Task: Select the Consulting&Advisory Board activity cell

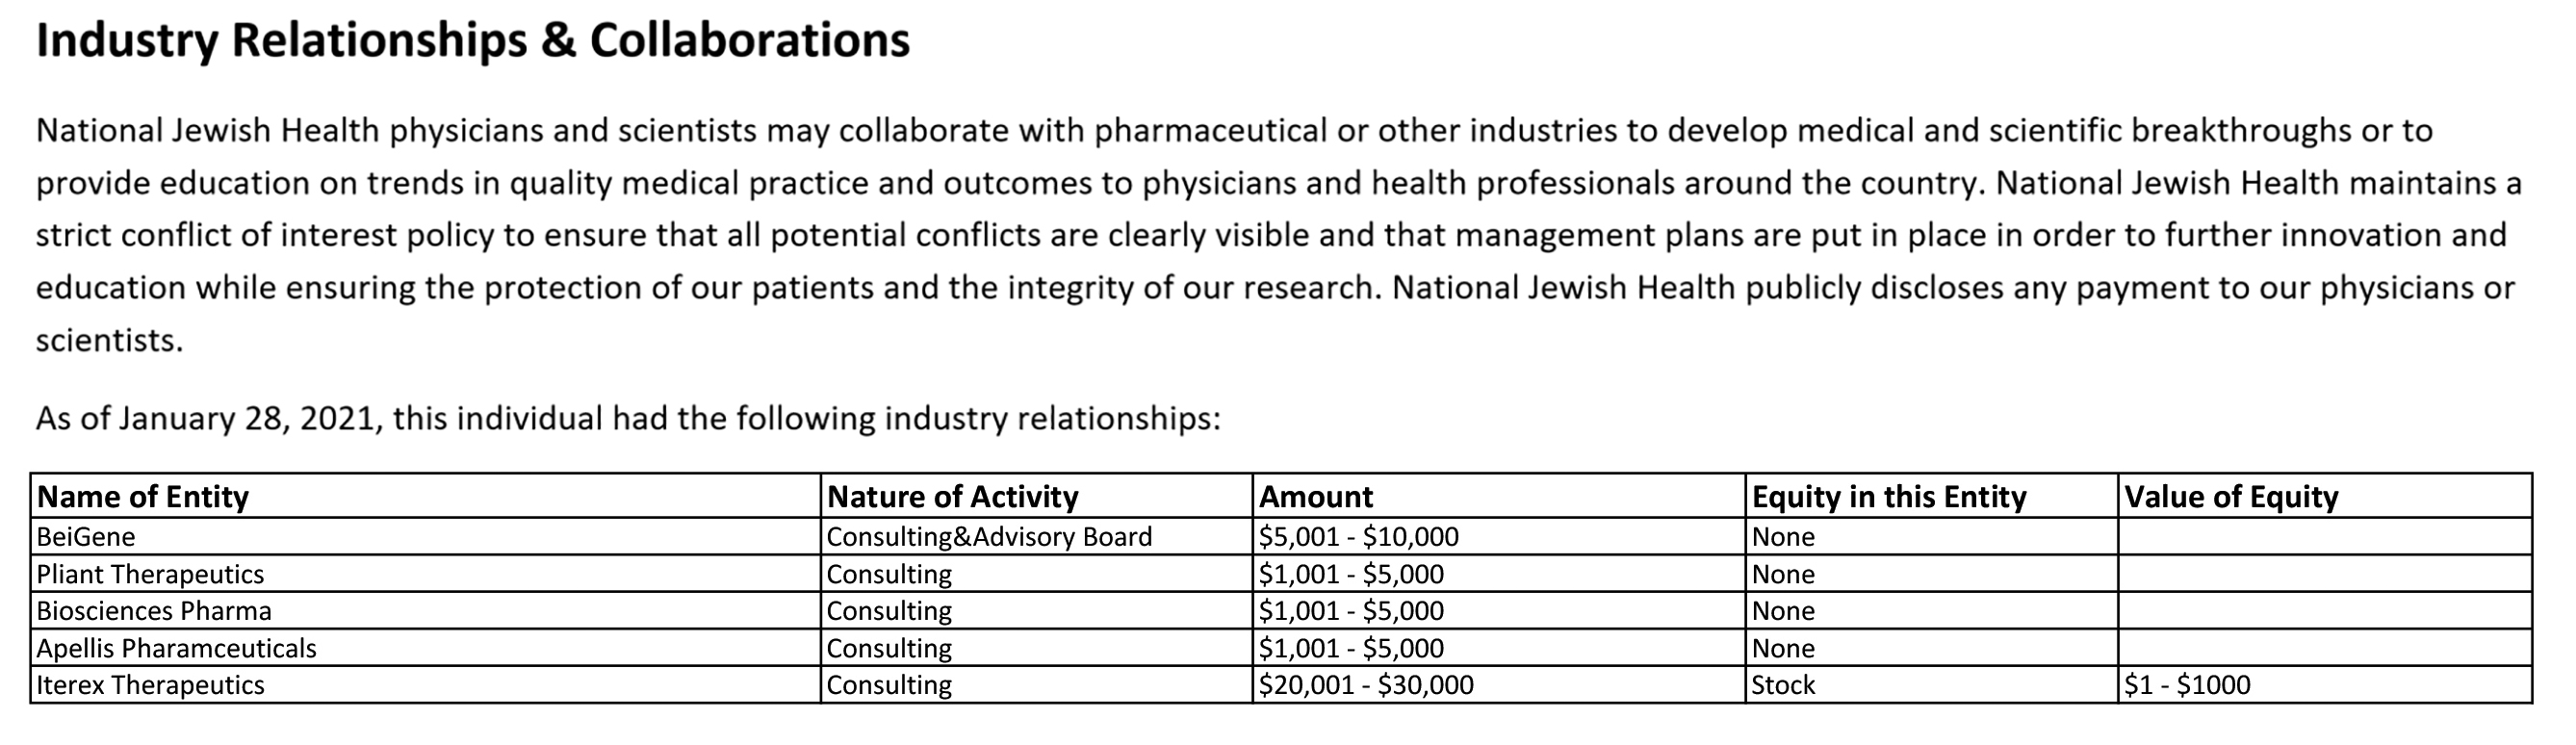Action: [989, 537]
